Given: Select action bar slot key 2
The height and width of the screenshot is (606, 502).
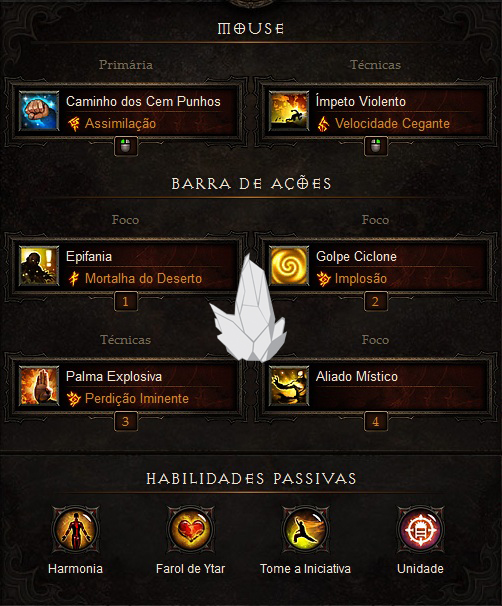Looking at the screenshot, I should (x=376, y=301).
